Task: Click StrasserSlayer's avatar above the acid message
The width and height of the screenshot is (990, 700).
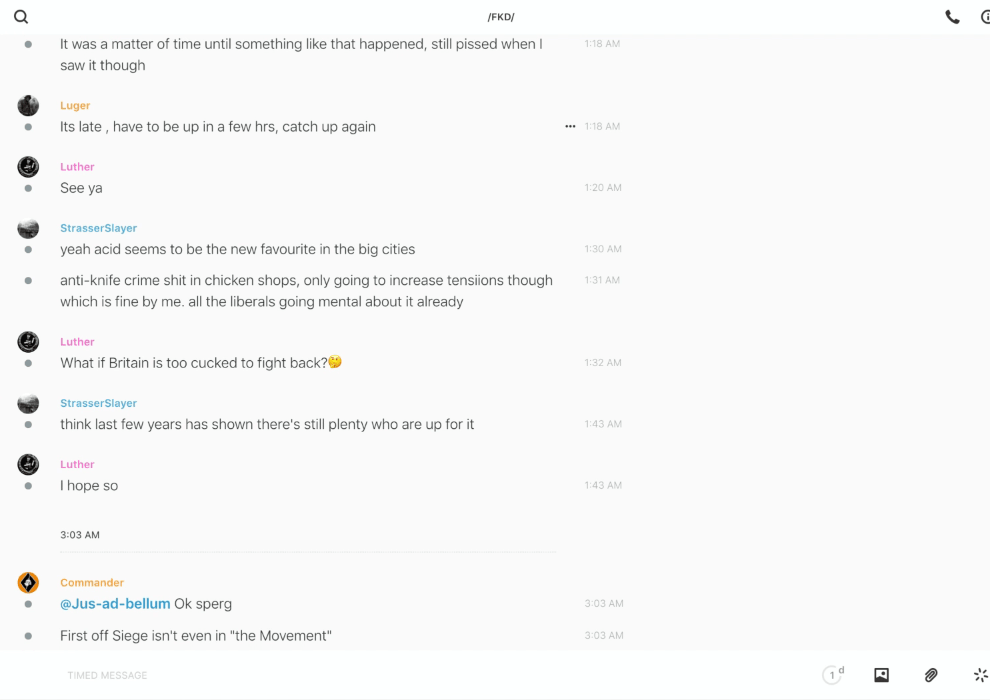Action: [x=28, y=228]
